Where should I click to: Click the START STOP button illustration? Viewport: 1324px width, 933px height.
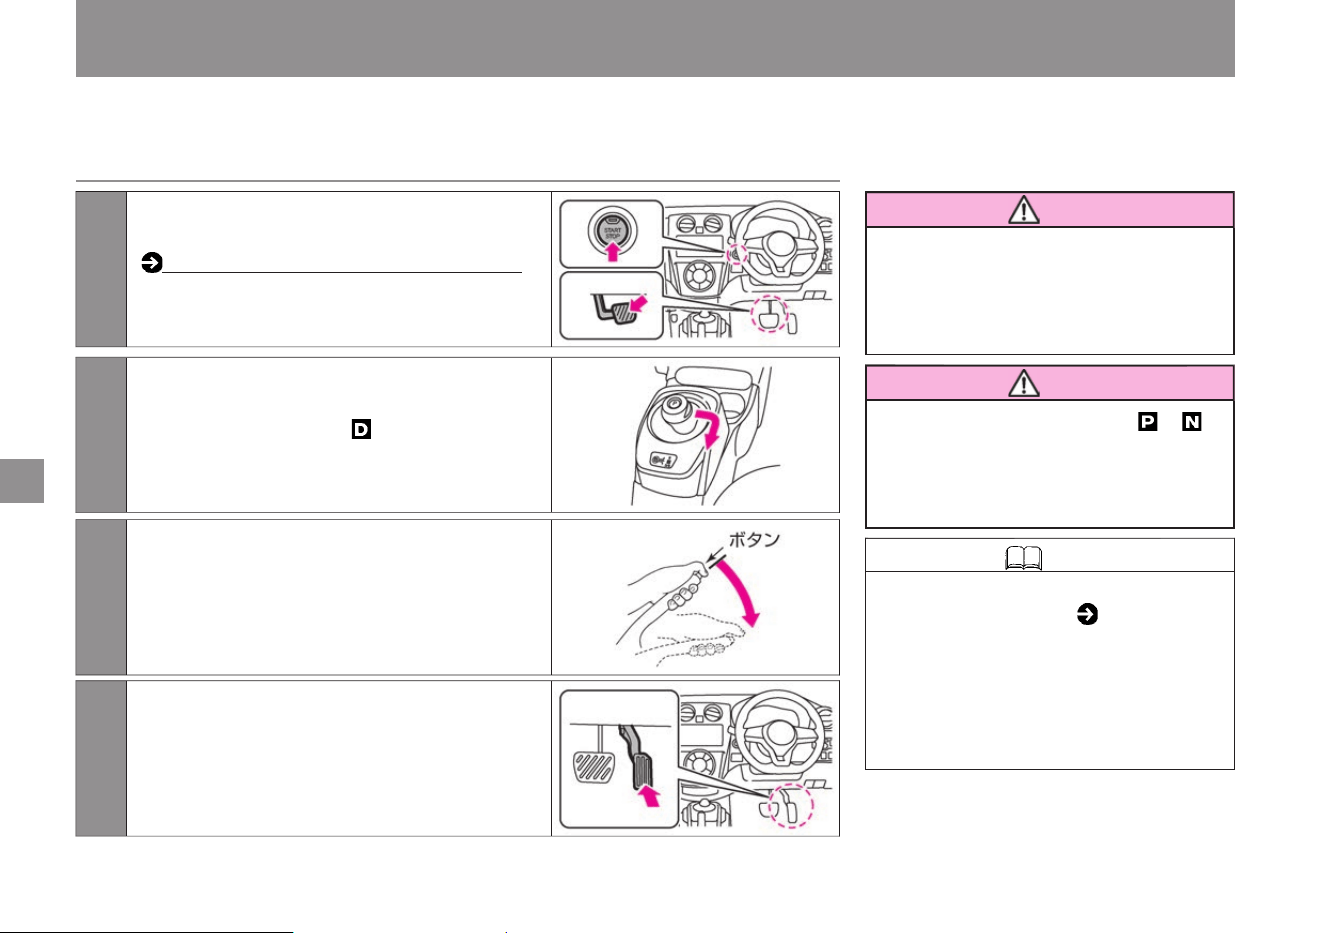[x=612, y=234]
